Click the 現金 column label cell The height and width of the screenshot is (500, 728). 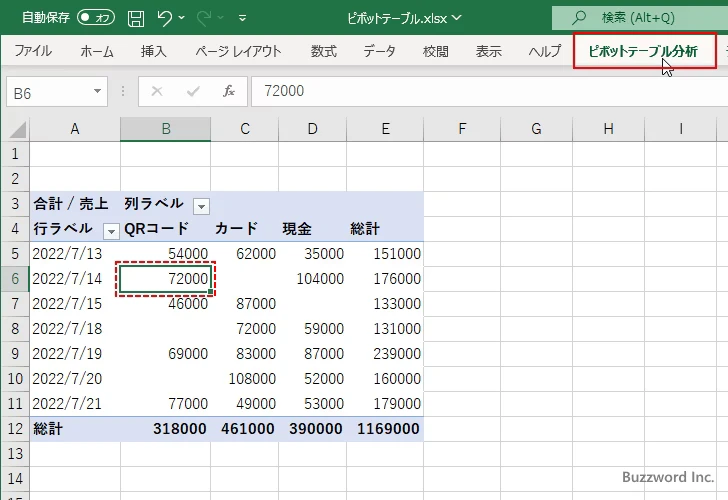[x=312, y=229]
